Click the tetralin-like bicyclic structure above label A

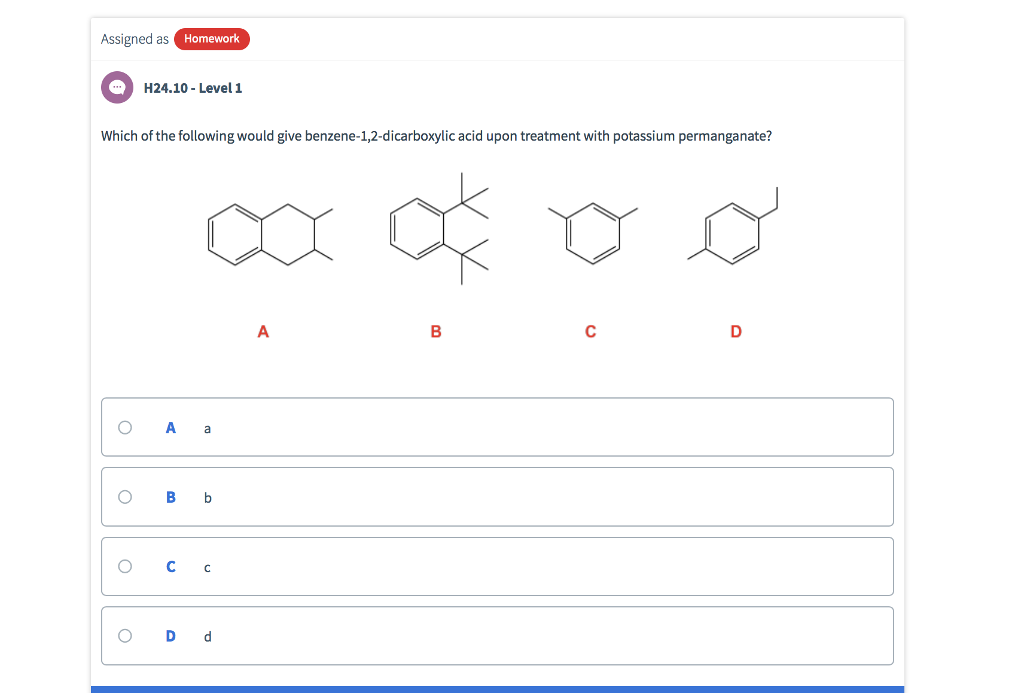click(x=268, y=234)
